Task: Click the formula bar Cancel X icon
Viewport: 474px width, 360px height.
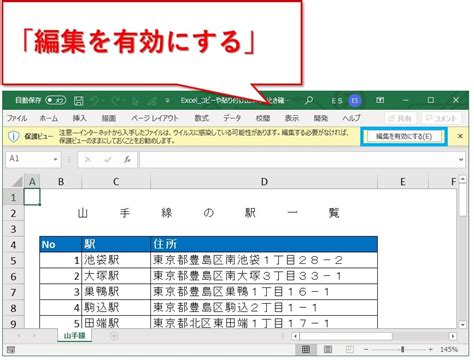Action: pos(88,160)
